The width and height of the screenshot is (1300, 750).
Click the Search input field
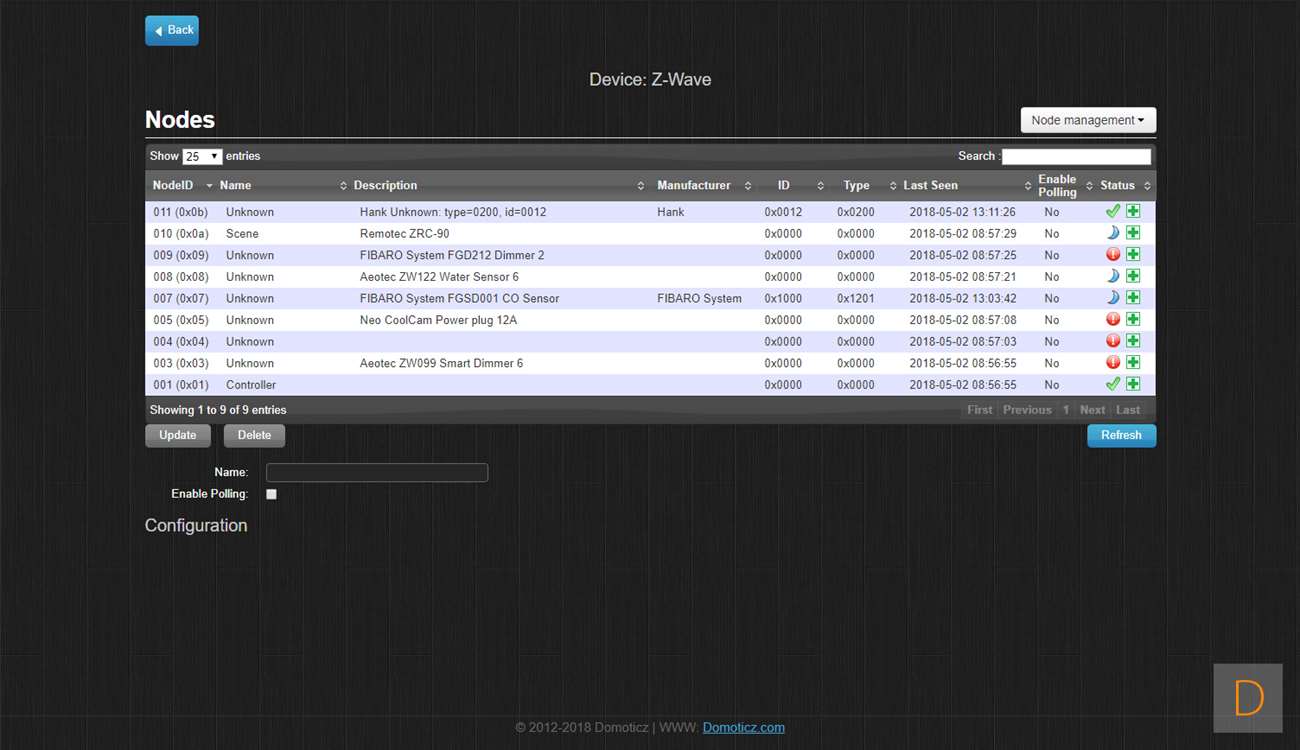[x=1076, y=157]
